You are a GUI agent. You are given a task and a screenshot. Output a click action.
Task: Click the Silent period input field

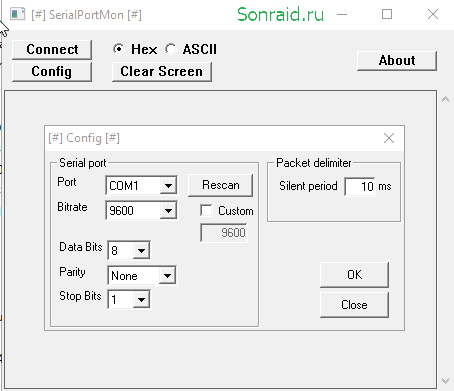[x=360, y=186]
